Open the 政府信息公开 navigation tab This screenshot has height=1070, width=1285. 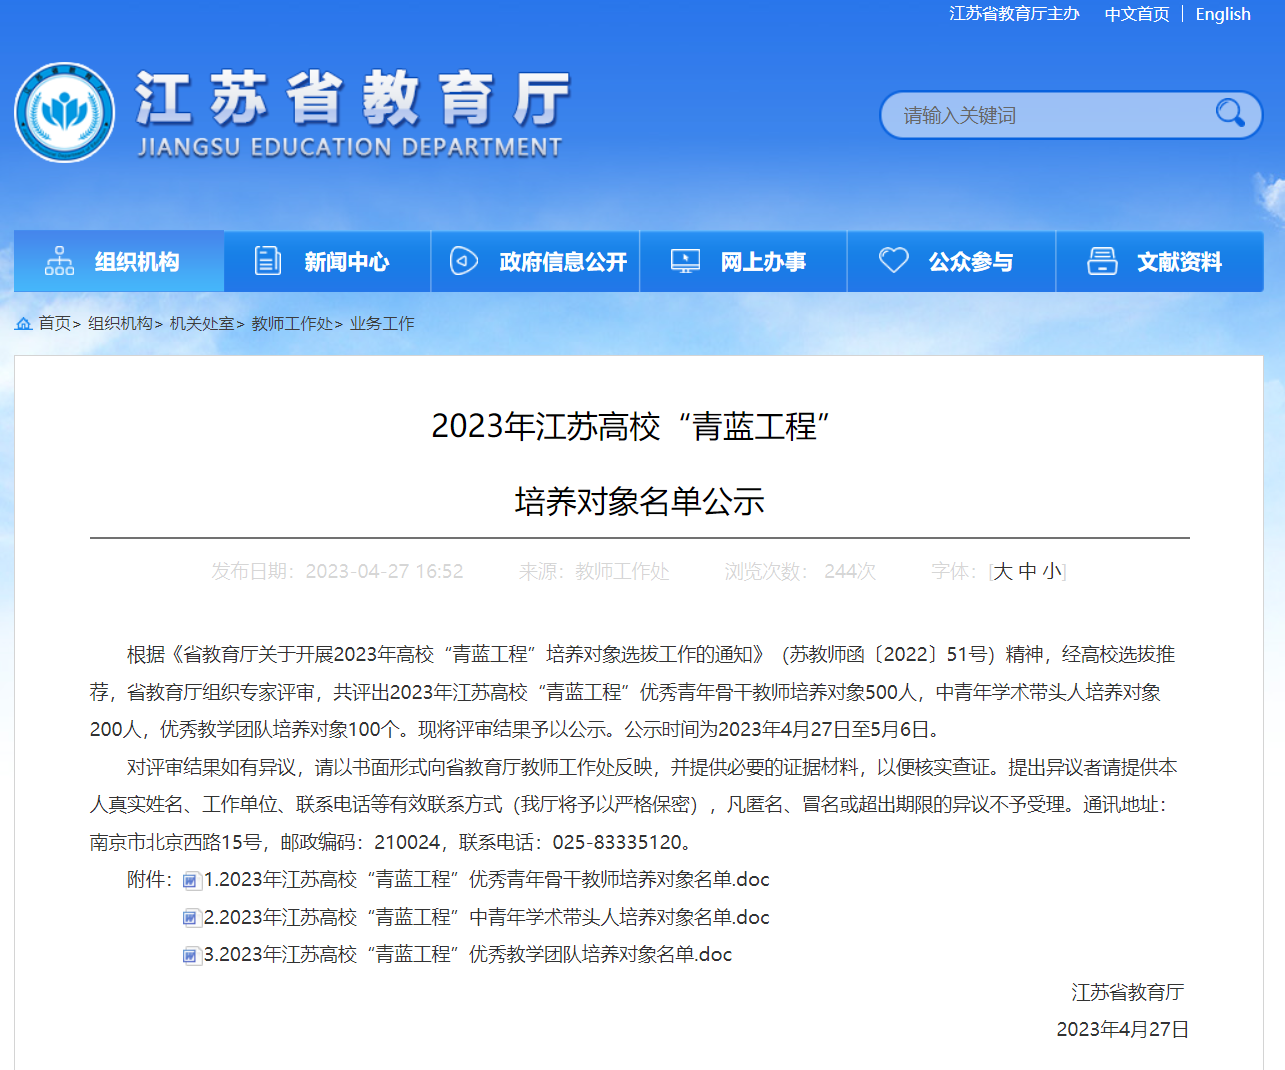coord(536,261)
